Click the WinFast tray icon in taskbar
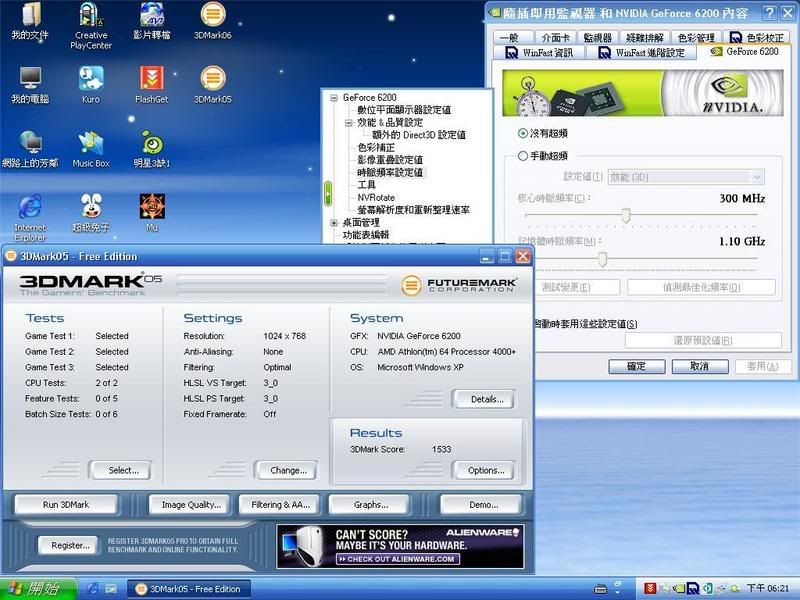 click(692, 588)
